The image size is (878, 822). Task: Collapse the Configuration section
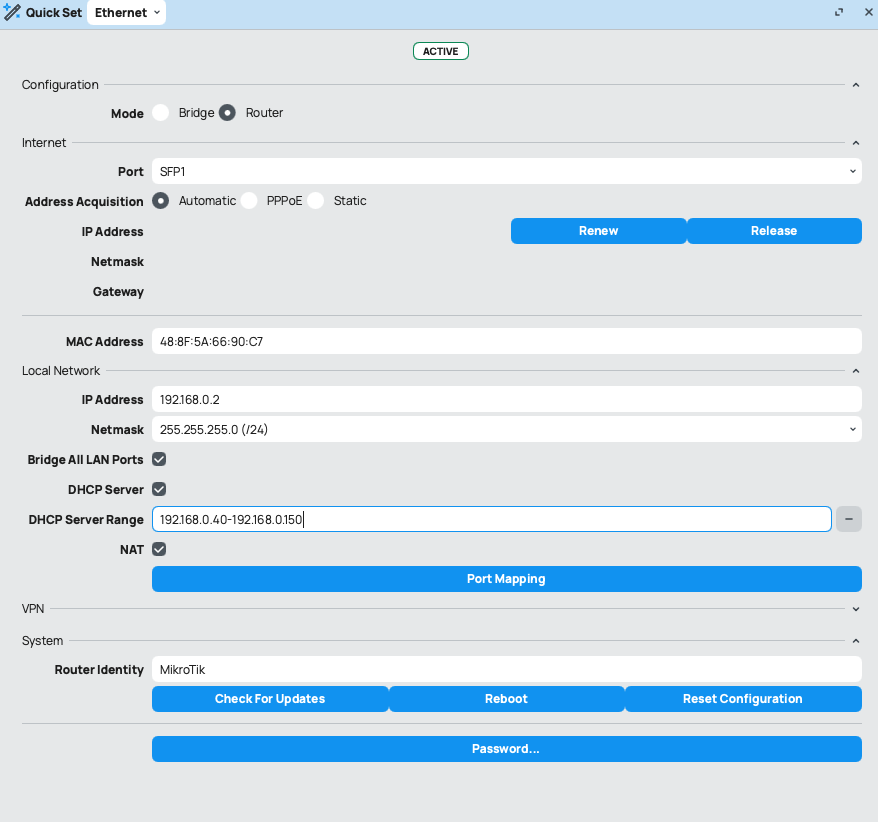pyautogui.click(x=855, y=85)
